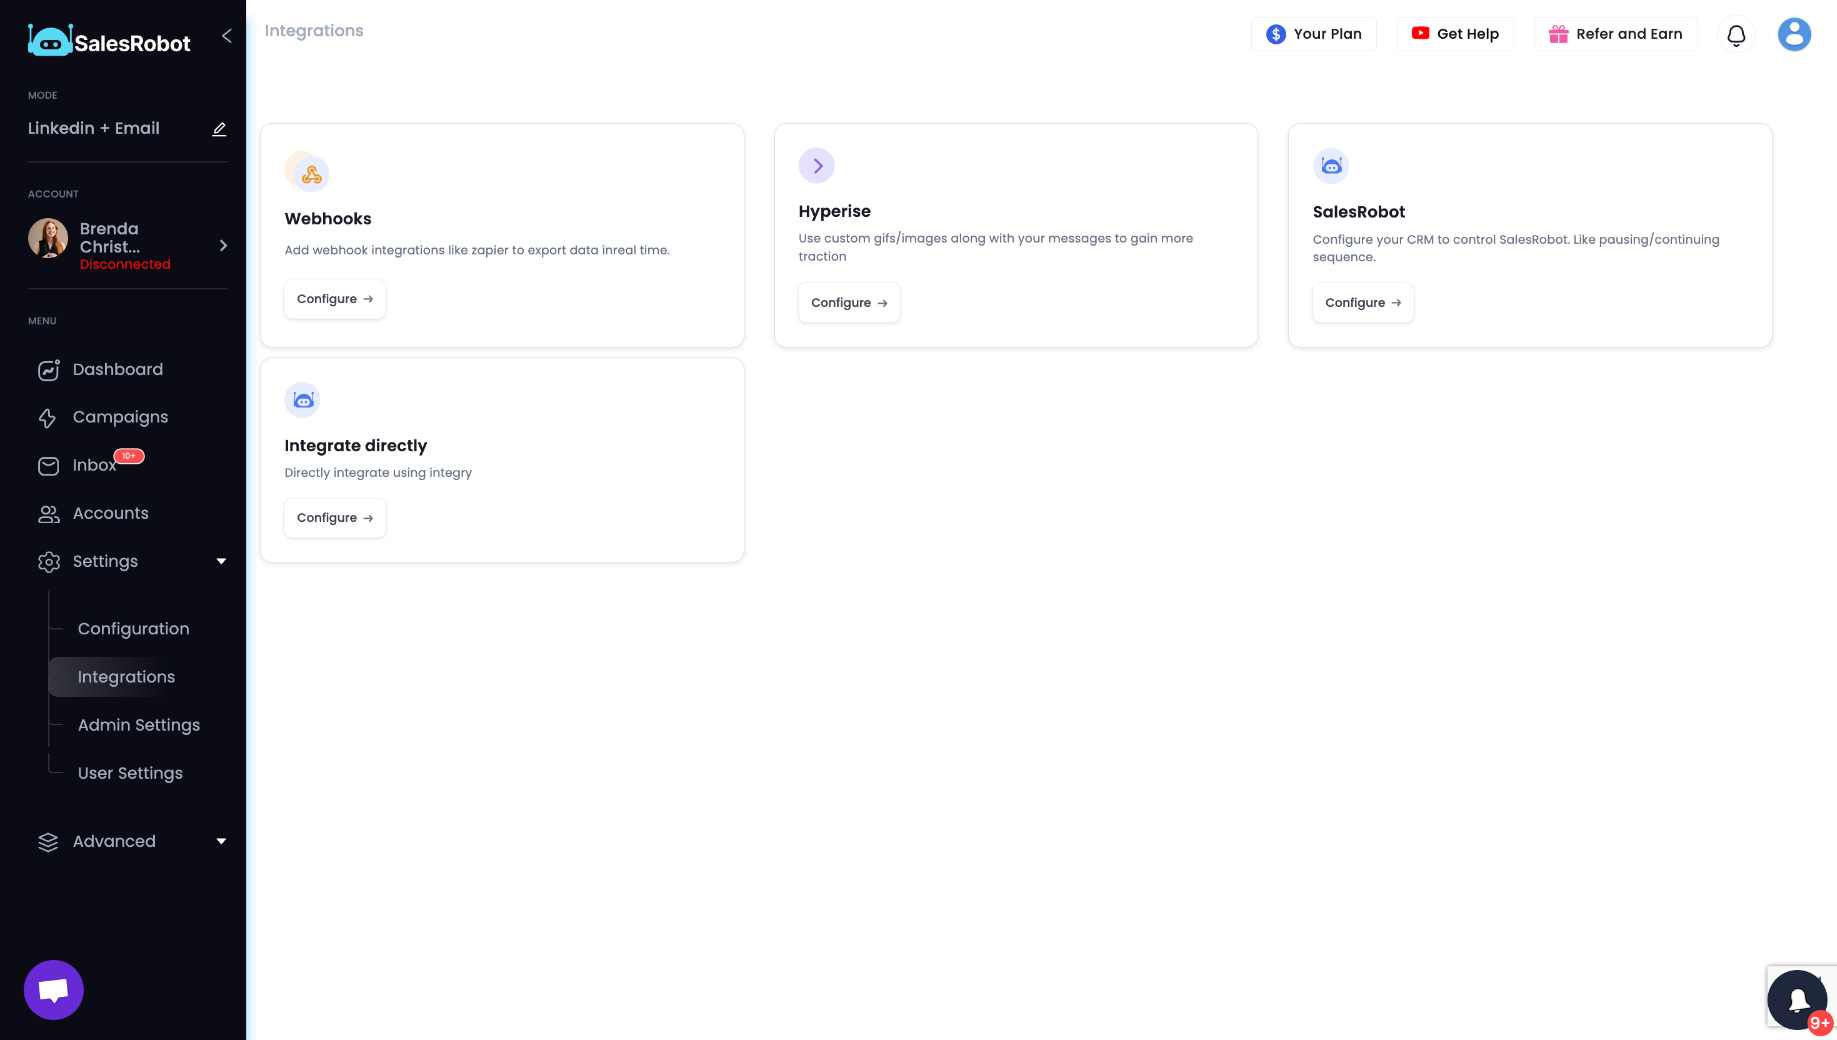Open the user avatar menu at top right
This screenshot has height=1040, width=1837.
pos(1794,34)
